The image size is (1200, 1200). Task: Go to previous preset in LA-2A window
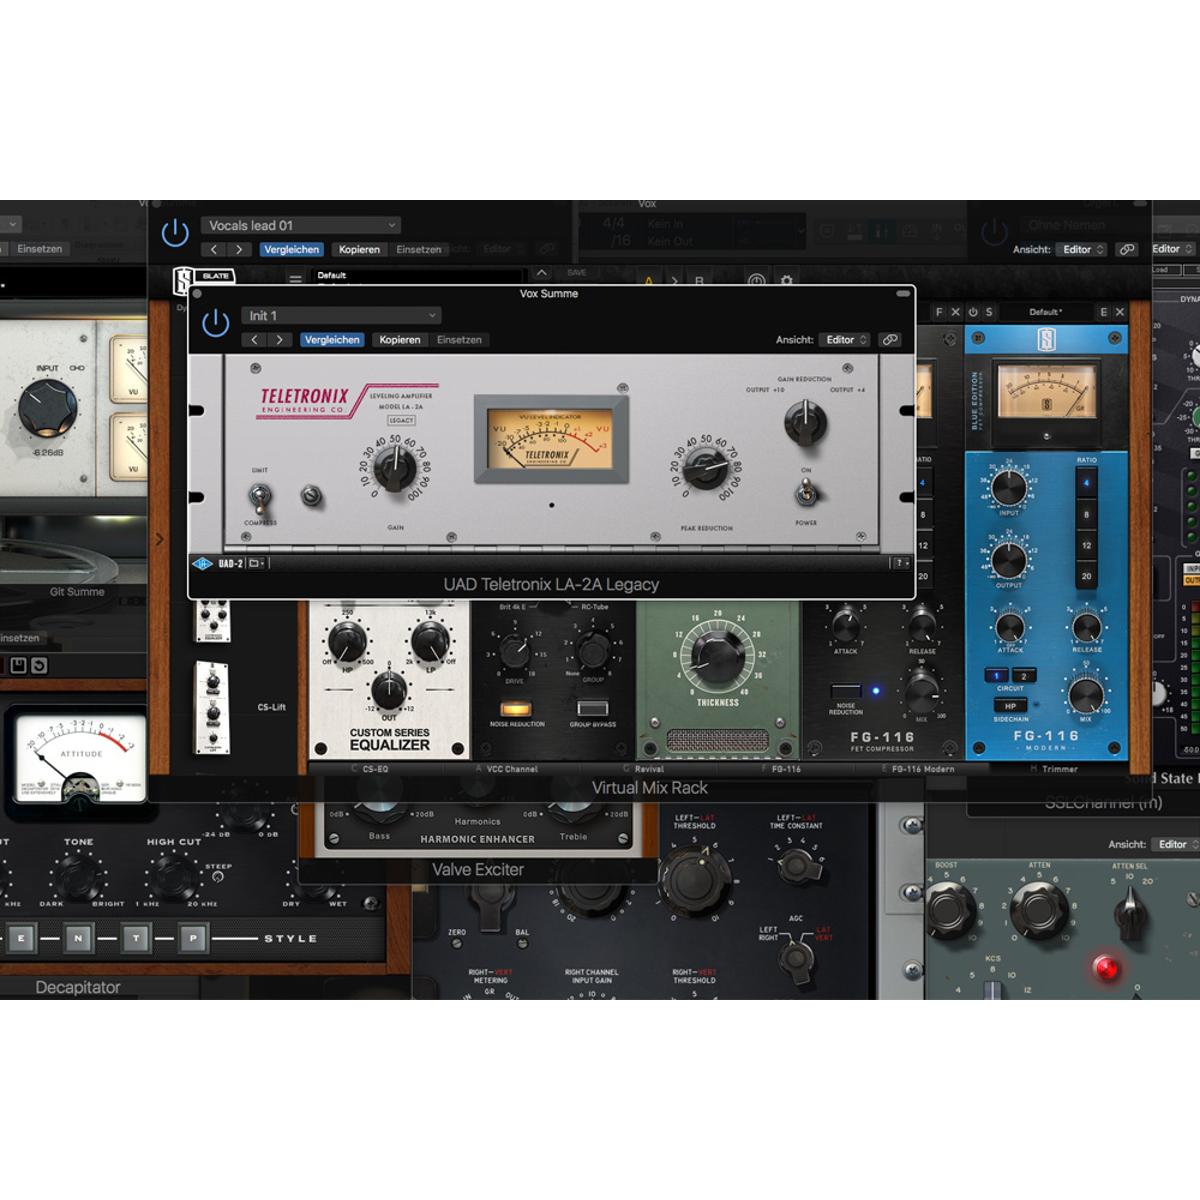click(x=255, y=340)
